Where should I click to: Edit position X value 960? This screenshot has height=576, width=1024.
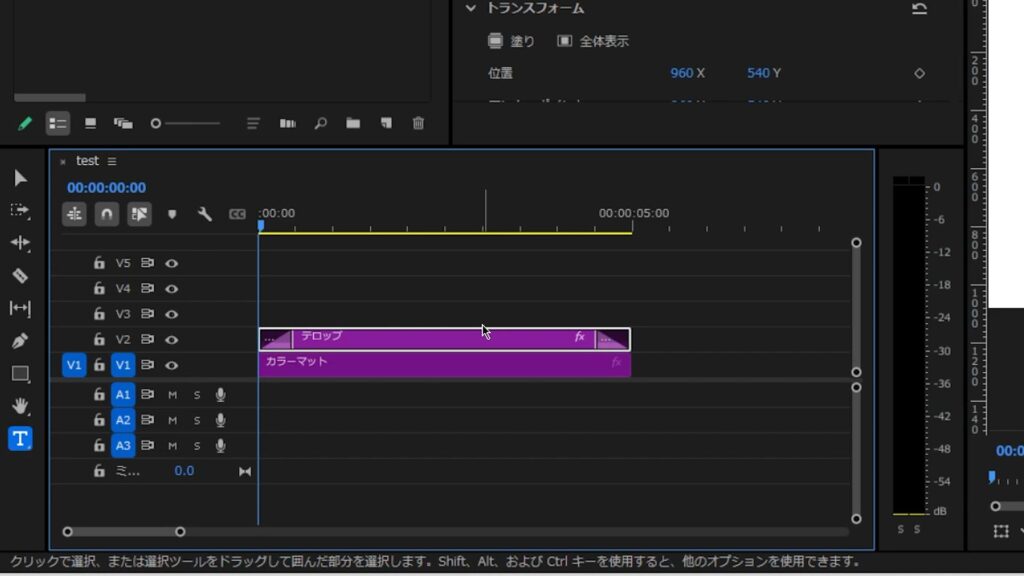coord(681,73)
